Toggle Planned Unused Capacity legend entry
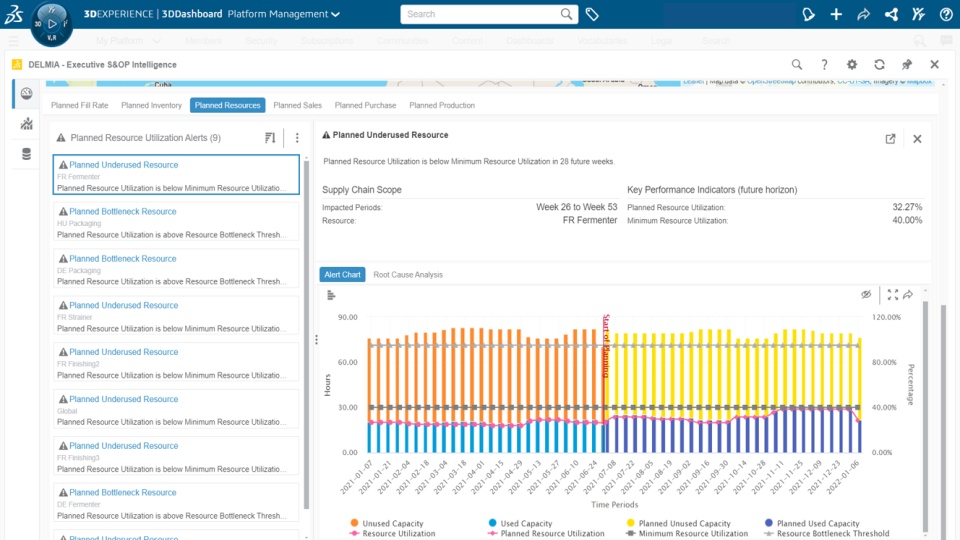Image resolution: width=960 pixels, height=540 pixels. (678, 523)
